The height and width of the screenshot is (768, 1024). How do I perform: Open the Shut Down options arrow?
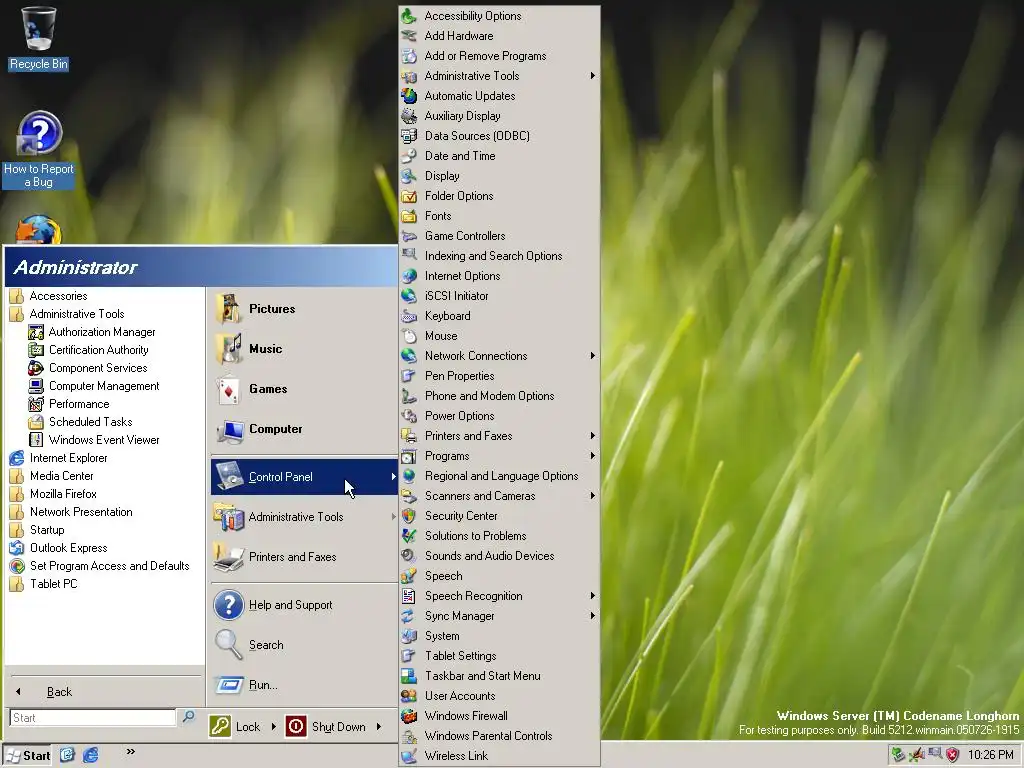pyautogui.click(x=379, y=727)
